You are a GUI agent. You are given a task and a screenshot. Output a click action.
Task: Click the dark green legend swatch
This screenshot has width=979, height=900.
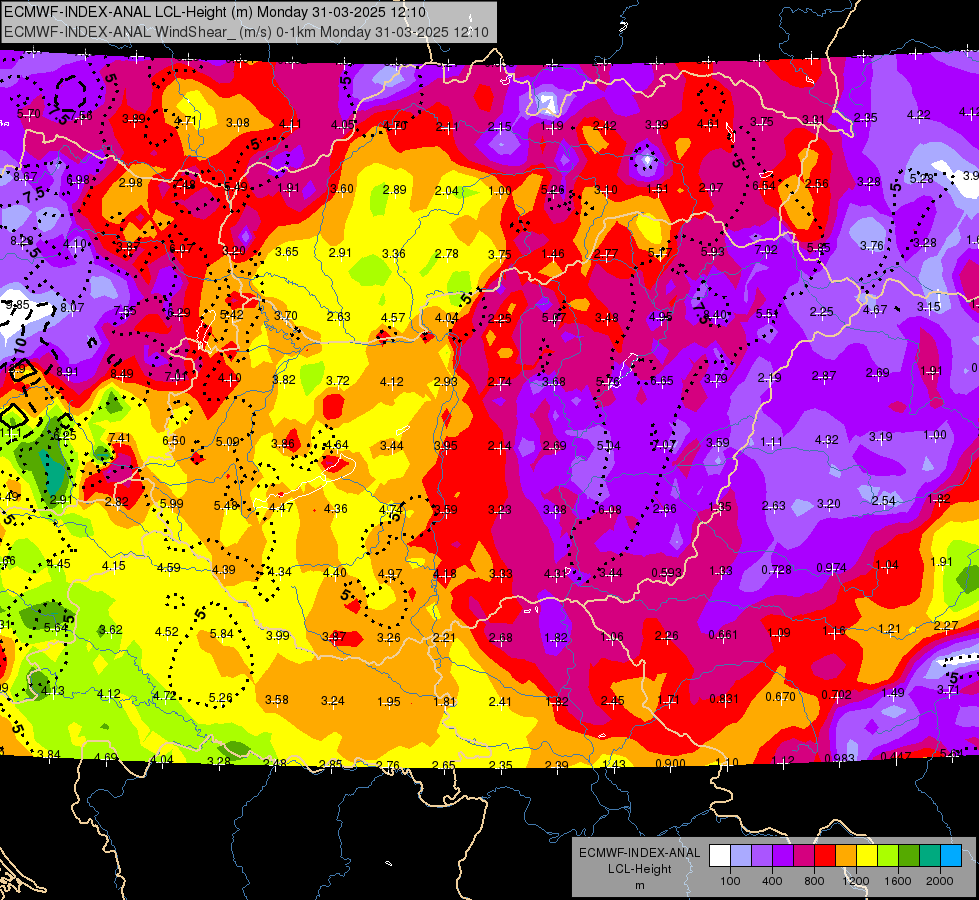pos(909,856)
